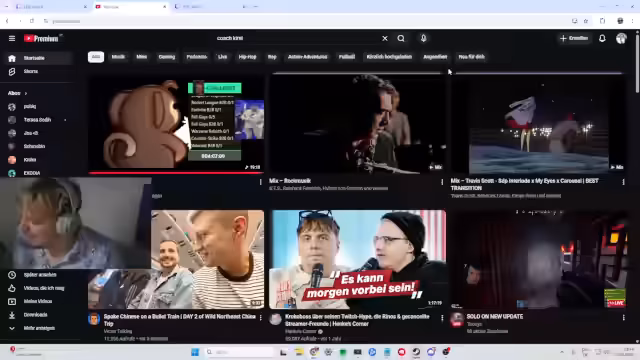
Task: Select the Live filter chip
Action: point(222,57)
